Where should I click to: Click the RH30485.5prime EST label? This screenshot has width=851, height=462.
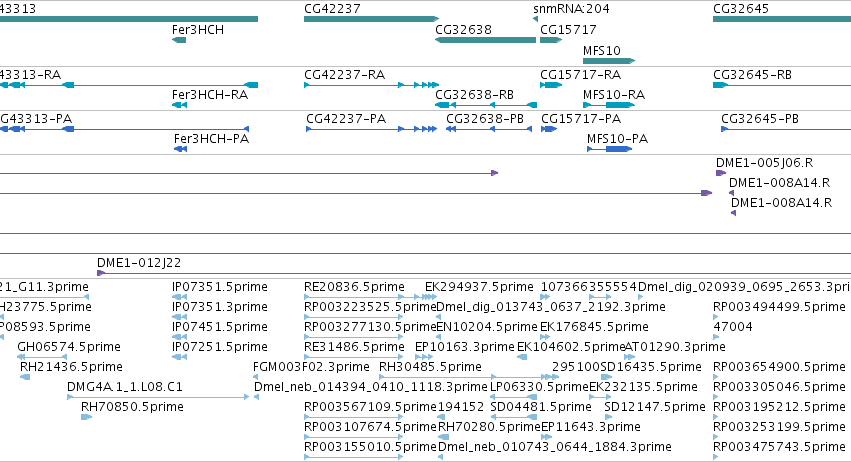click(430, 366)
